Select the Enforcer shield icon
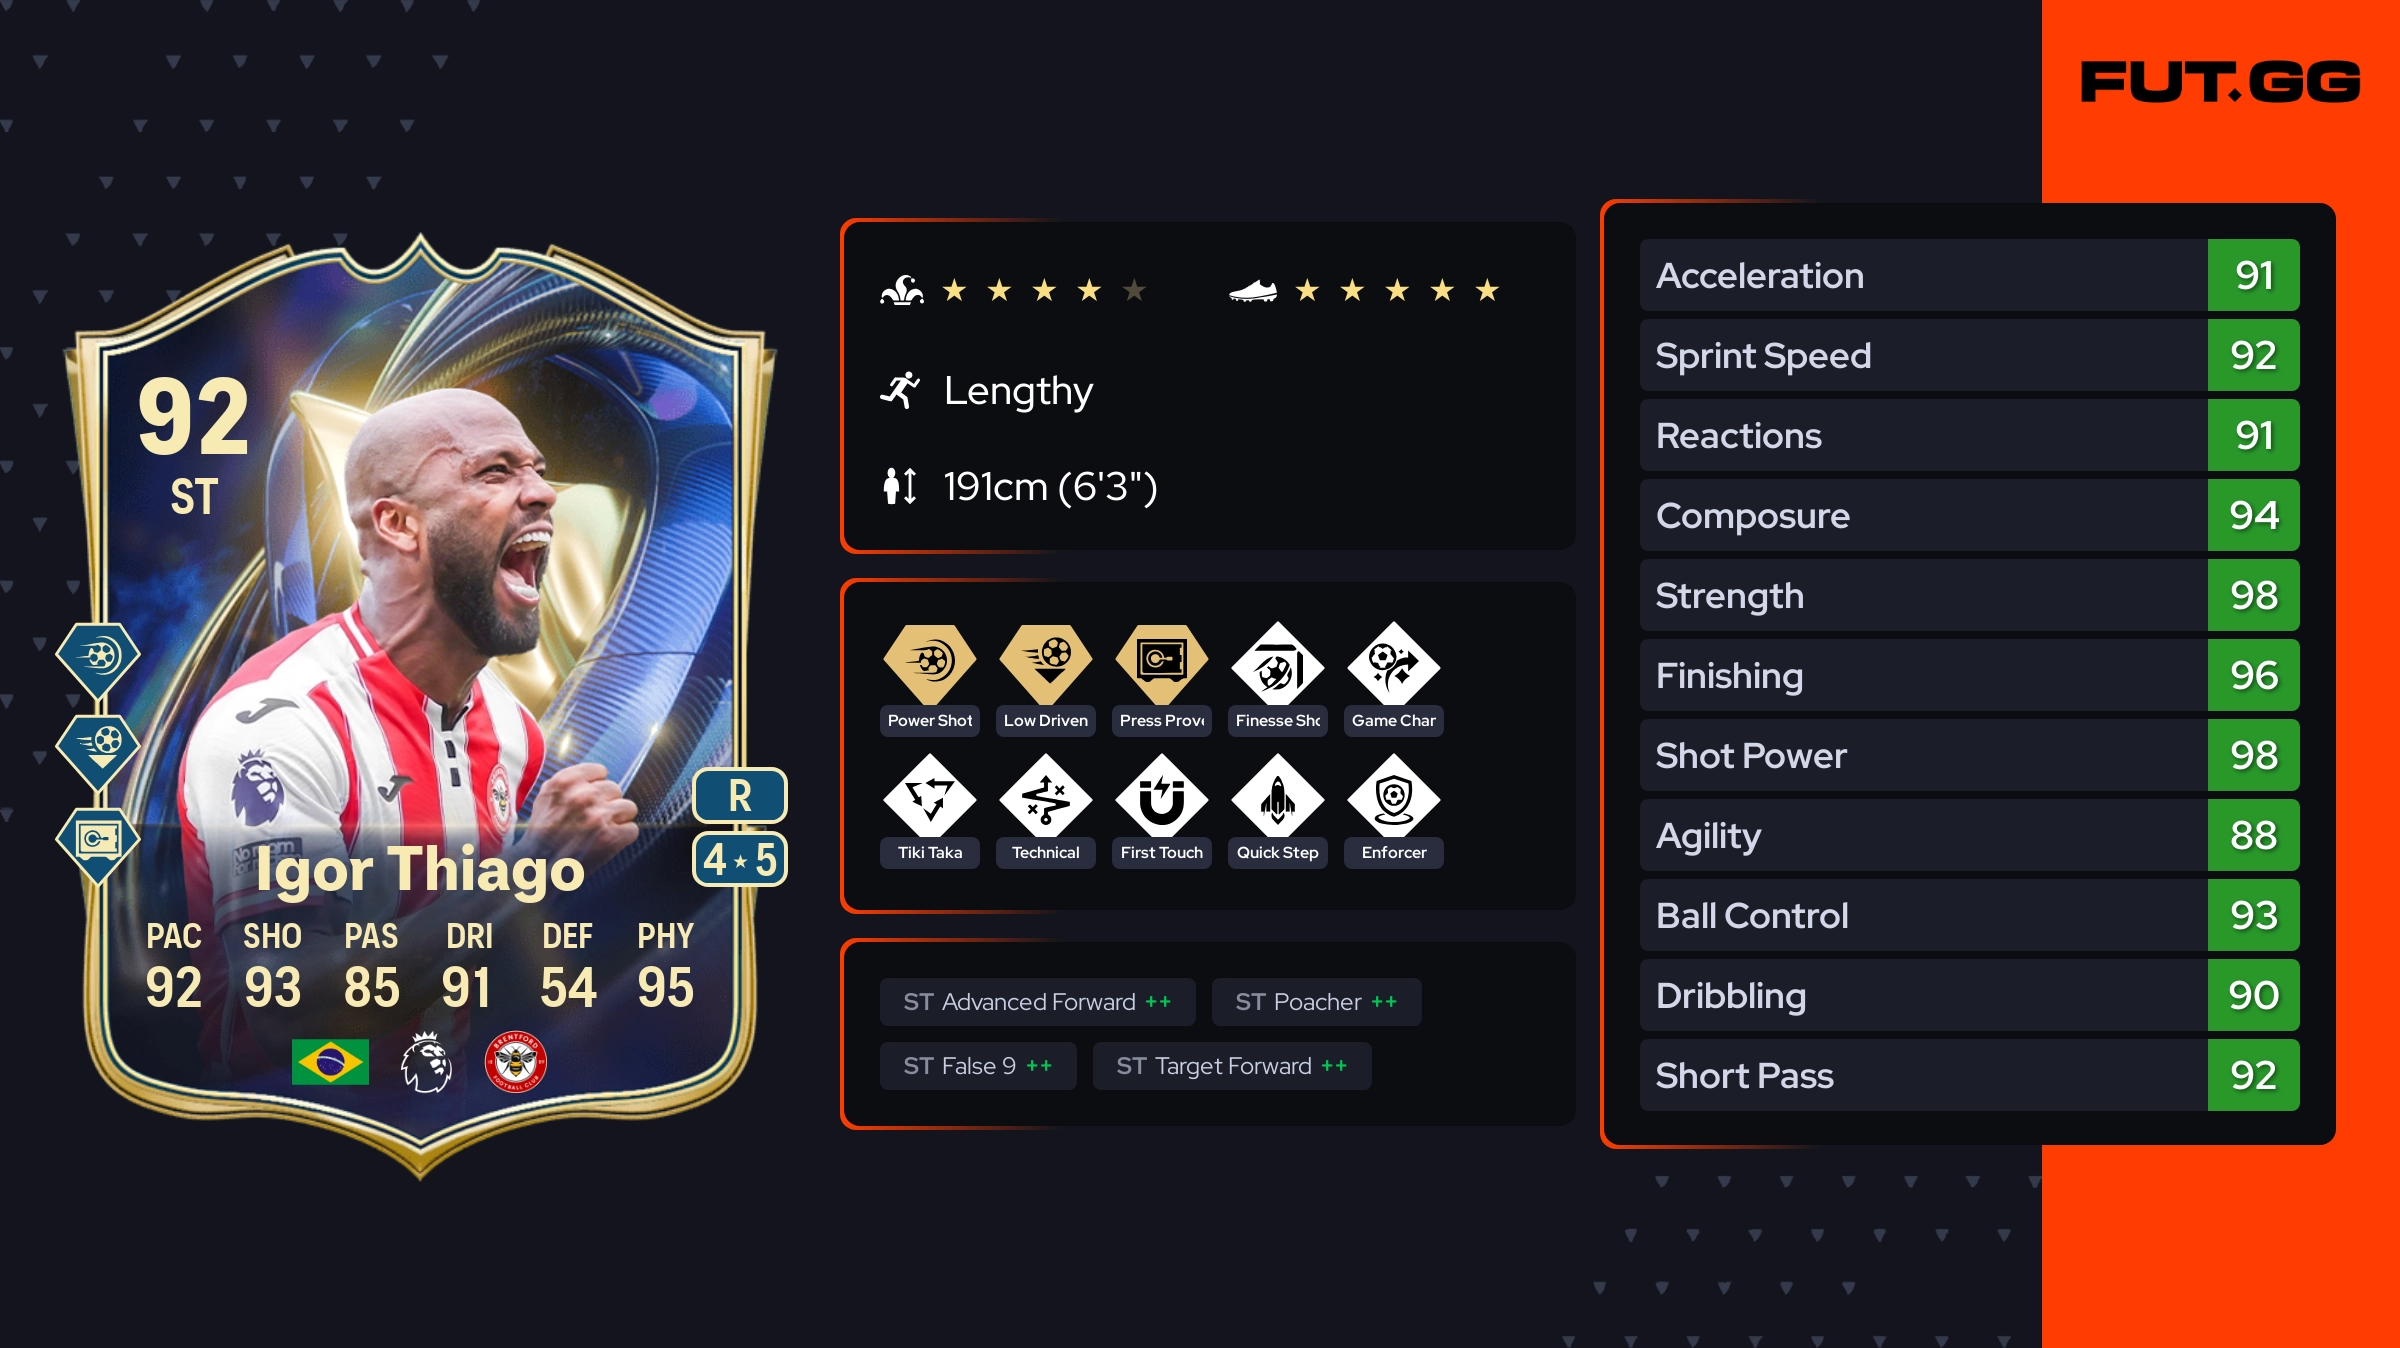2400x1348 pixels. [x=1394, y=798]
